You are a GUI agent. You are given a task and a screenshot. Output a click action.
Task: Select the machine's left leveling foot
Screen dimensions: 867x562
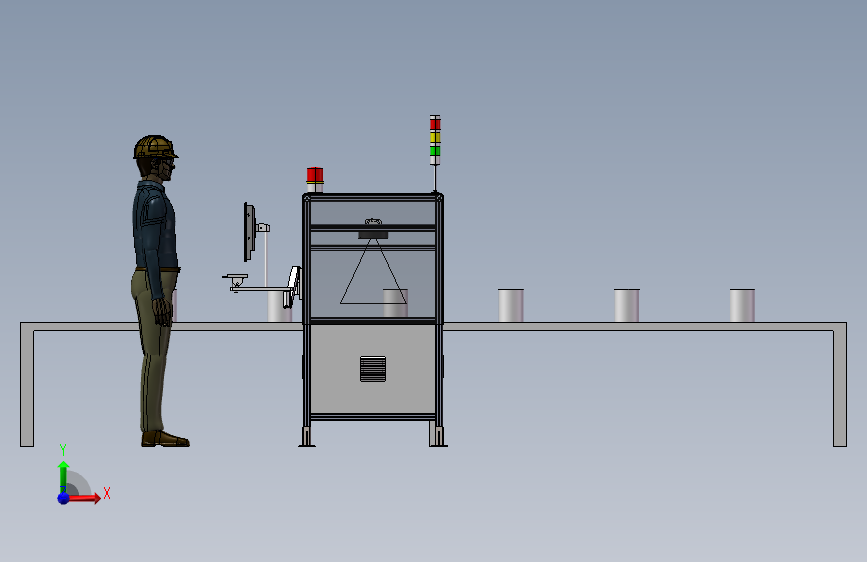(307, 436)
